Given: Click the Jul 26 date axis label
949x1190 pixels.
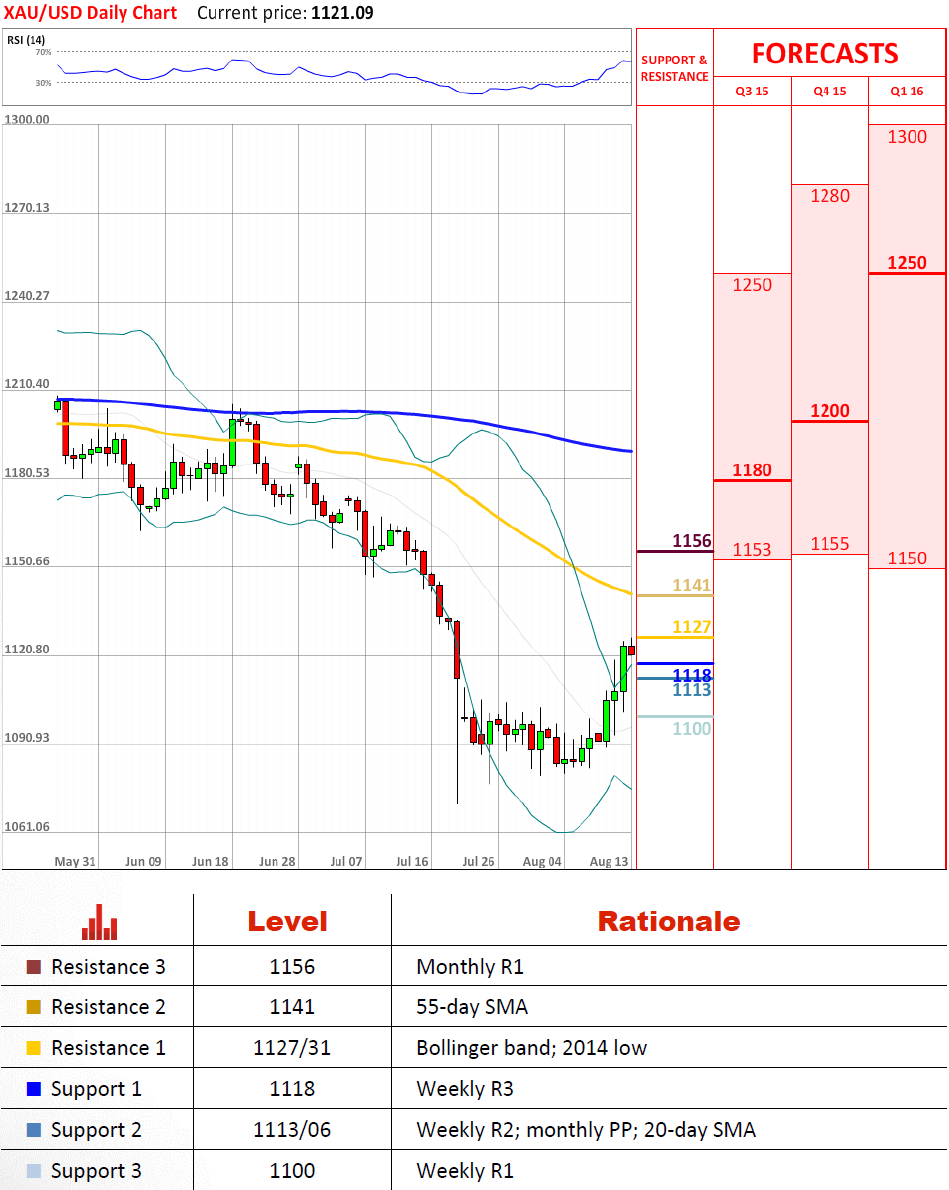Looking at the screenshot, I should pyautogui.click(x=478, y=861).
